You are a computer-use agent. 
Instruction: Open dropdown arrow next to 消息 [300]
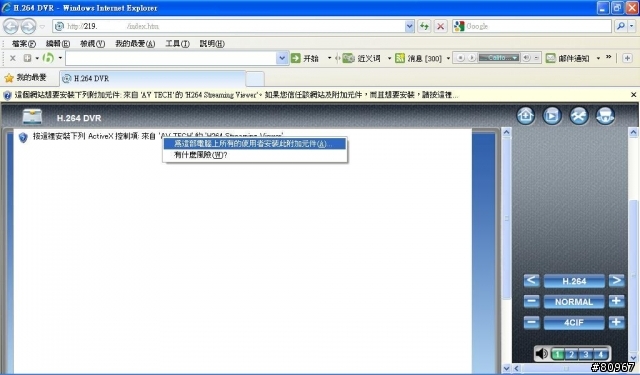click(x=448, y=58)
